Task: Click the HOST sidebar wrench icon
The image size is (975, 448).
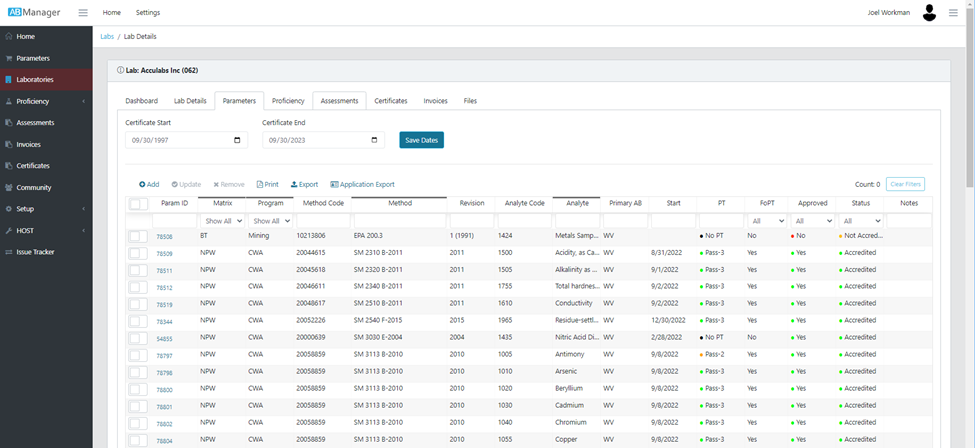Action: coord(9,231)
